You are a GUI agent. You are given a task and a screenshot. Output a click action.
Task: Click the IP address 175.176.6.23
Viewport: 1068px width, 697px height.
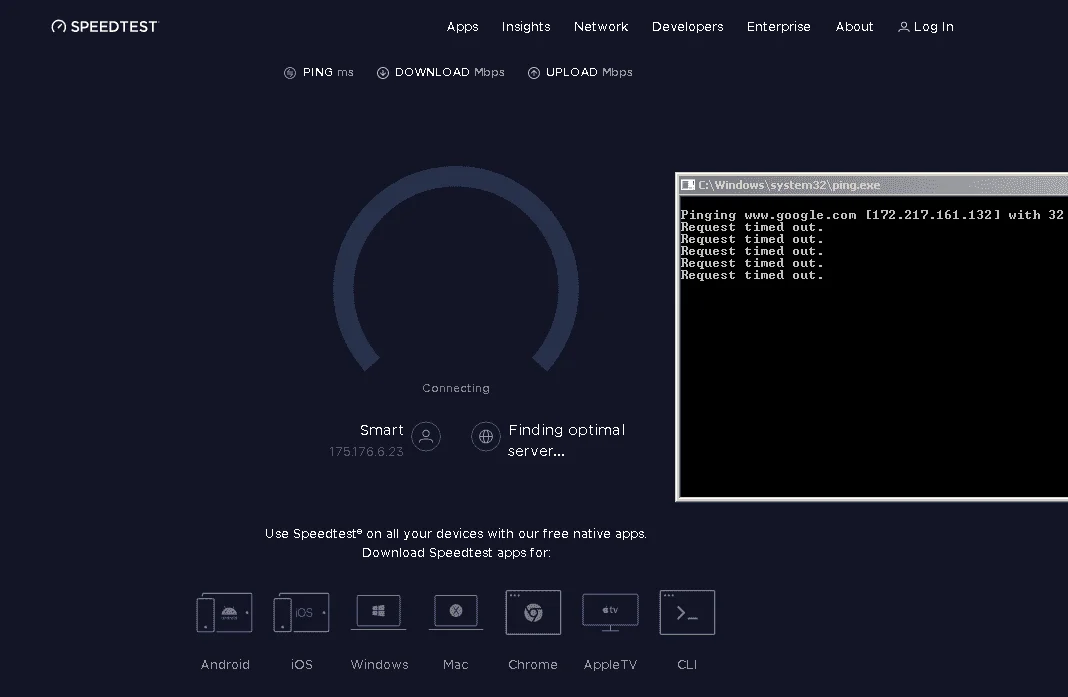(366, 452)
